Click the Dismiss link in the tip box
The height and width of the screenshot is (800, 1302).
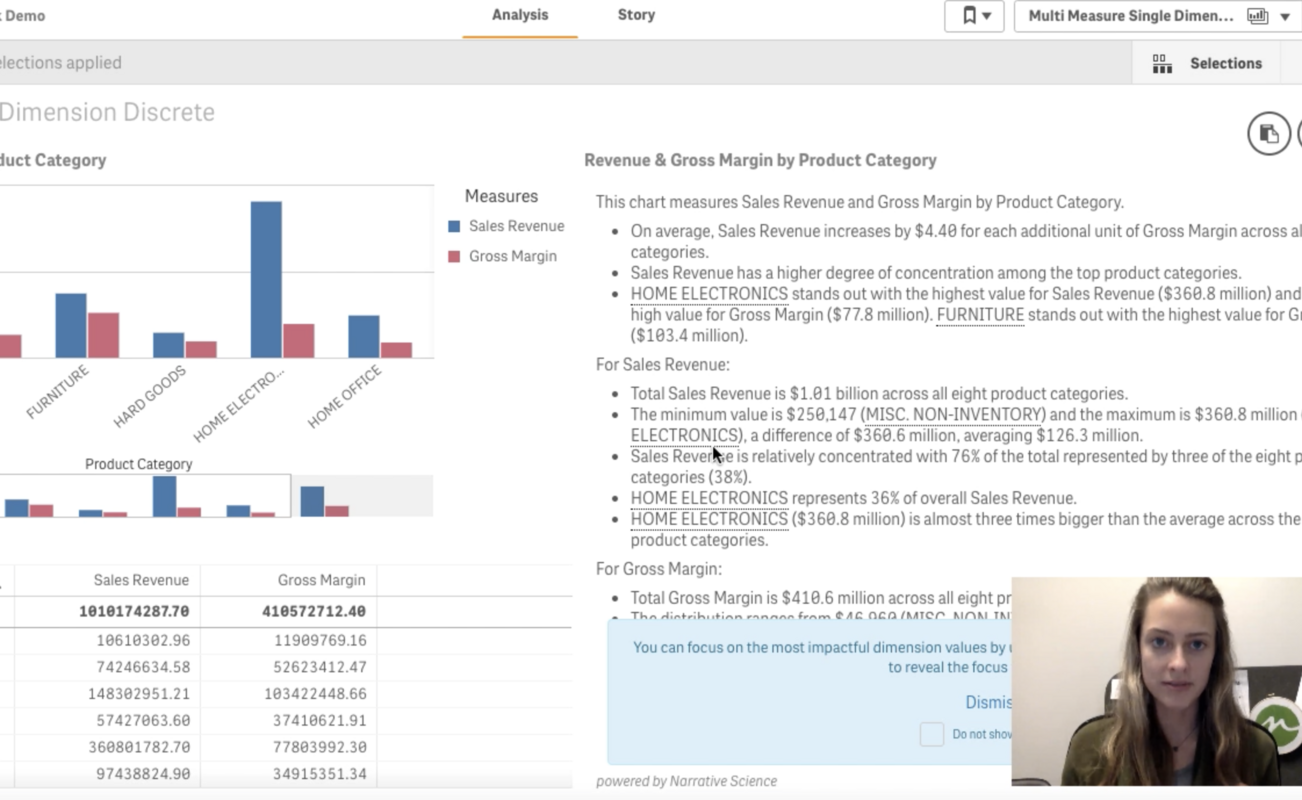click(x=988, y=702)
